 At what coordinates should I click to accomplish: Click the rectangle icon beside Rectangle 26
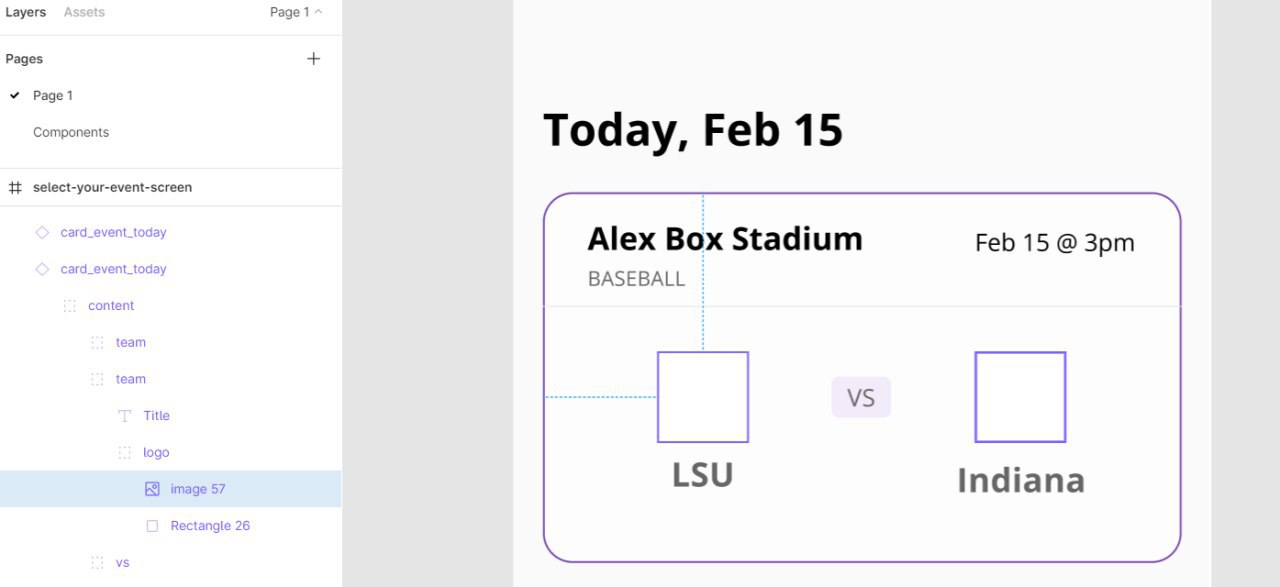(x=152, y=526)
